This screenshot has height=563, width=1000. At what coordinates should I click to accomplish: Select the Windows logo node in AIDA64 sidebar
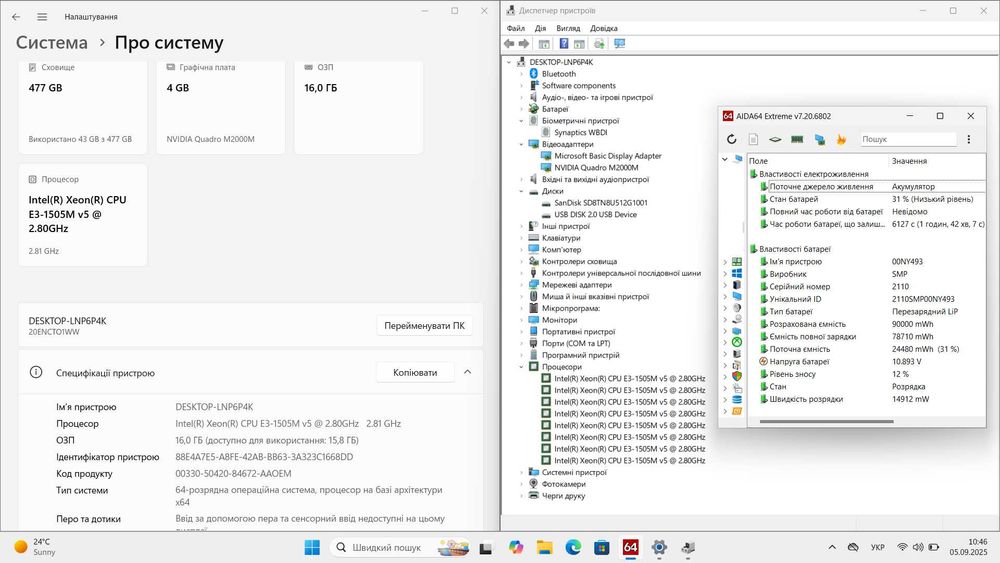pyautogui.click(x=737, y=274)
